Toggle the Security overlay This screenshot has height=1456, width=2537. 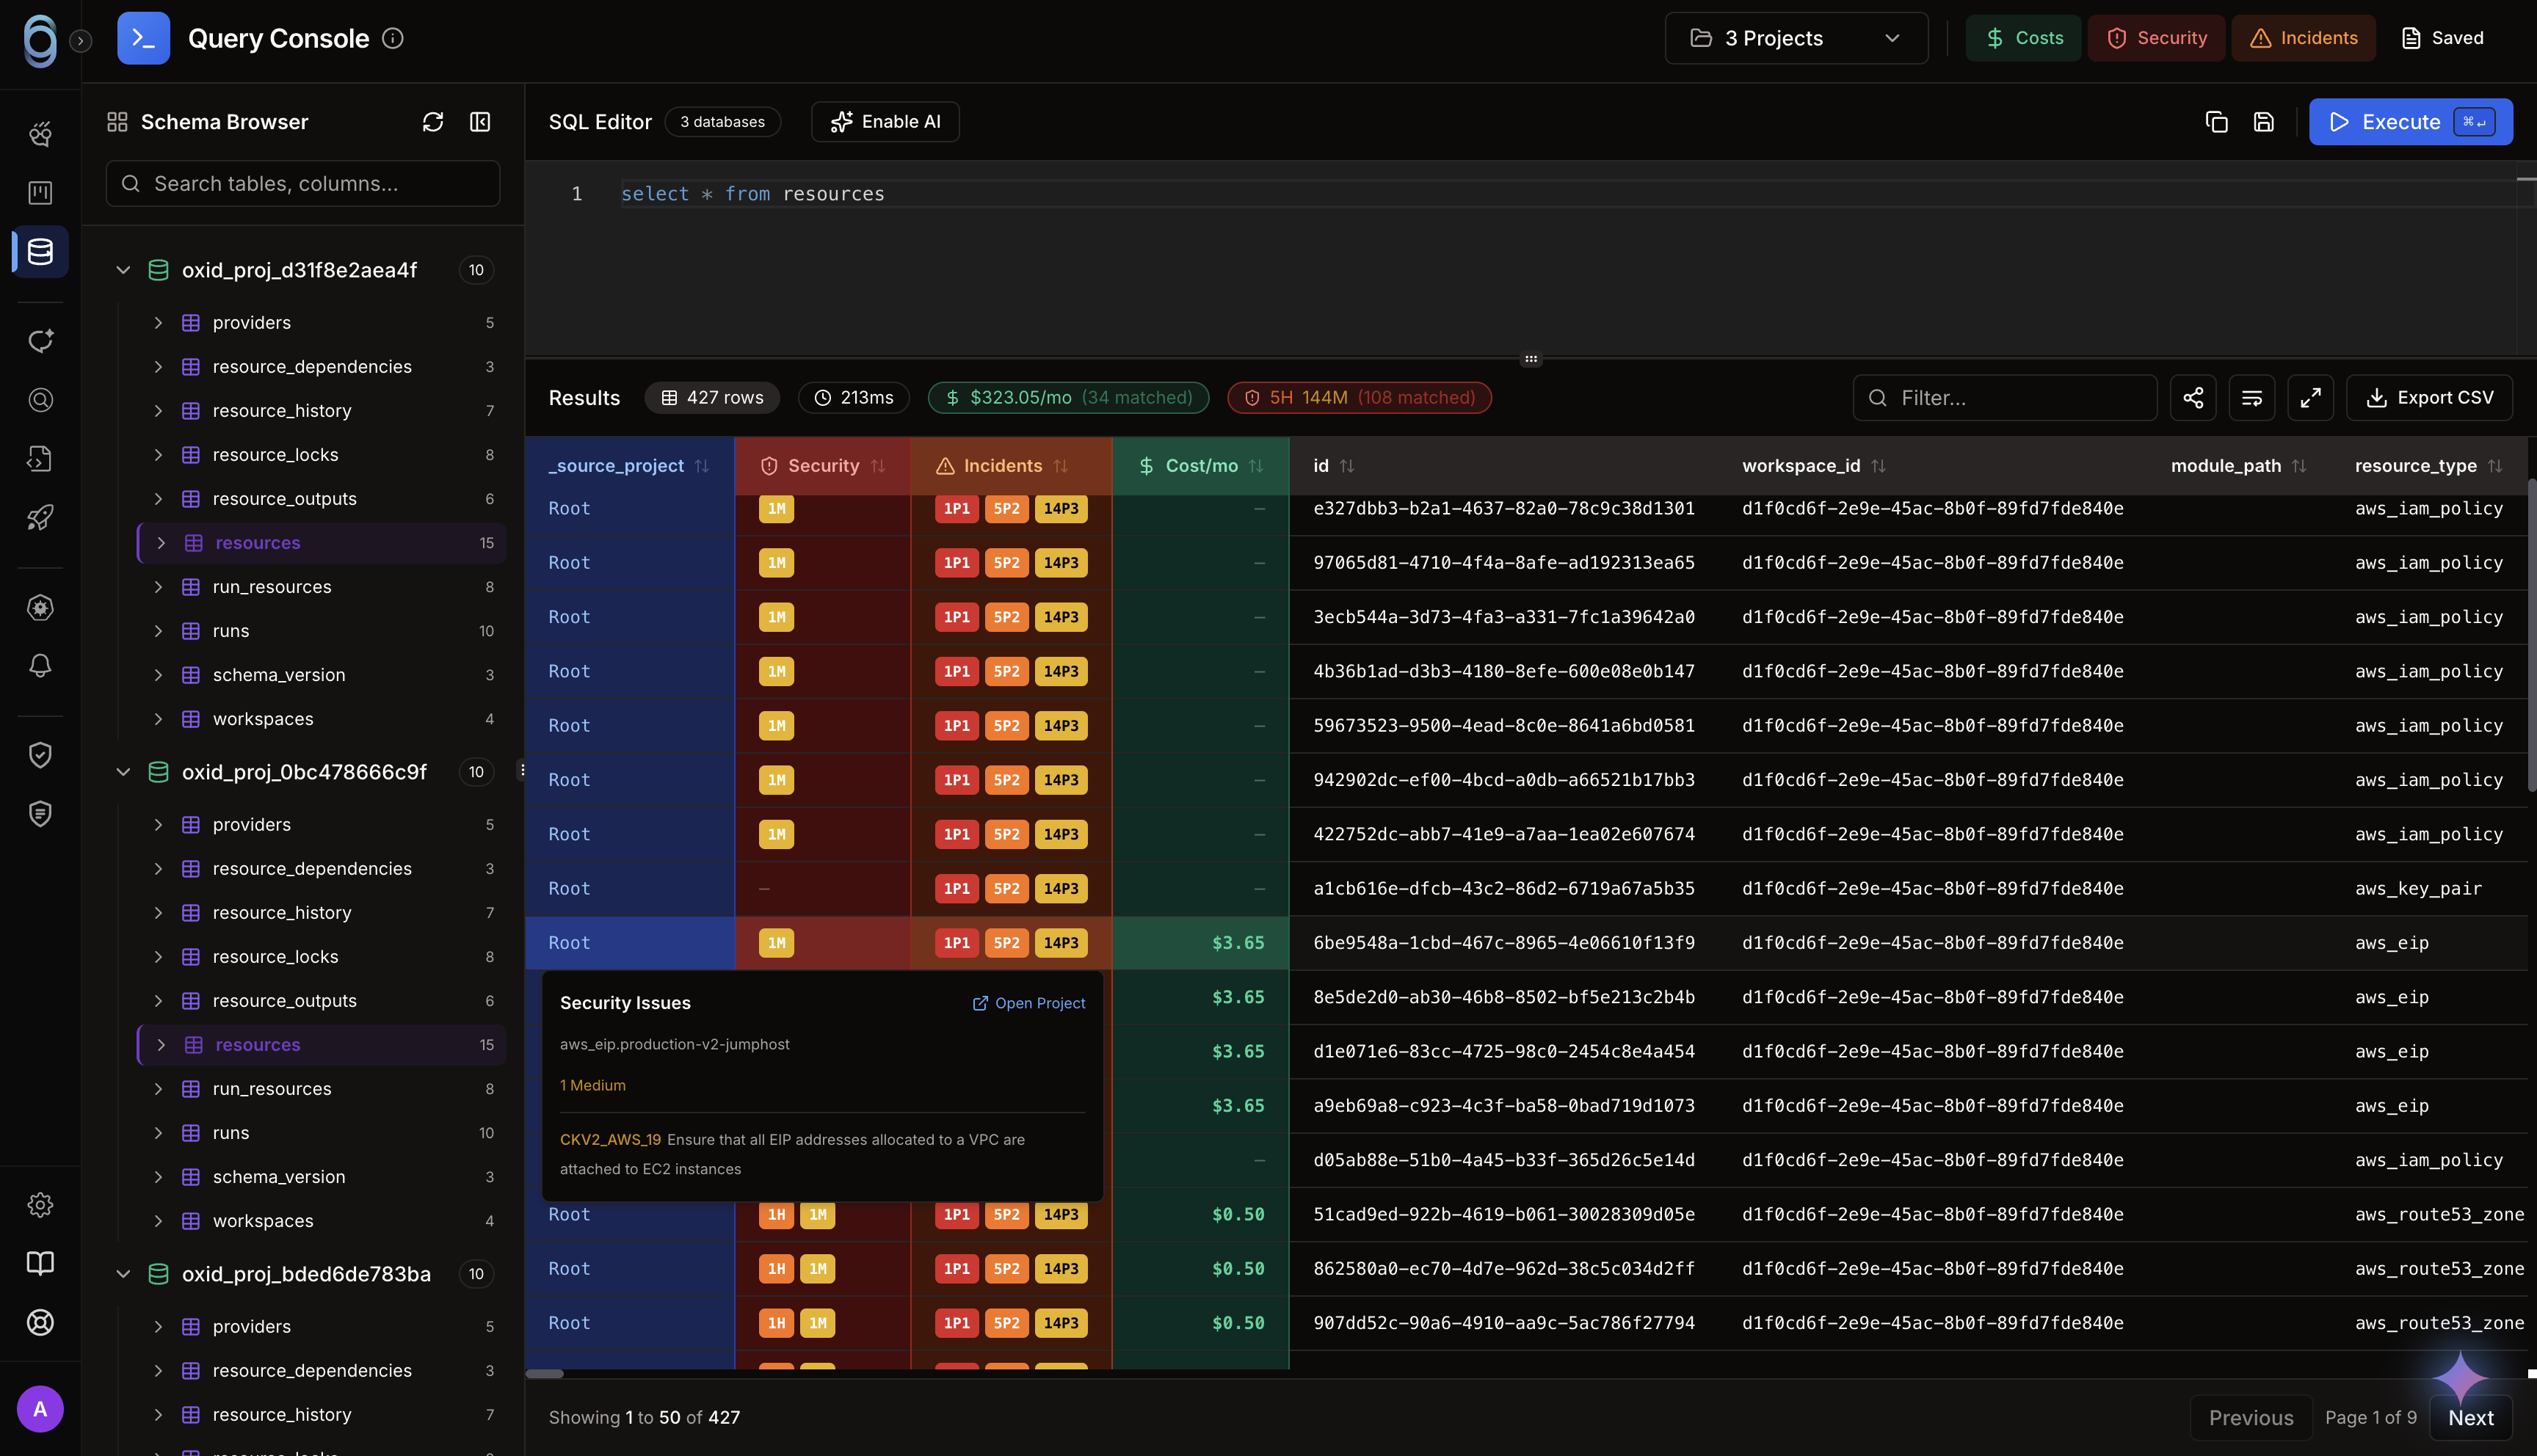coord(2156,38)
